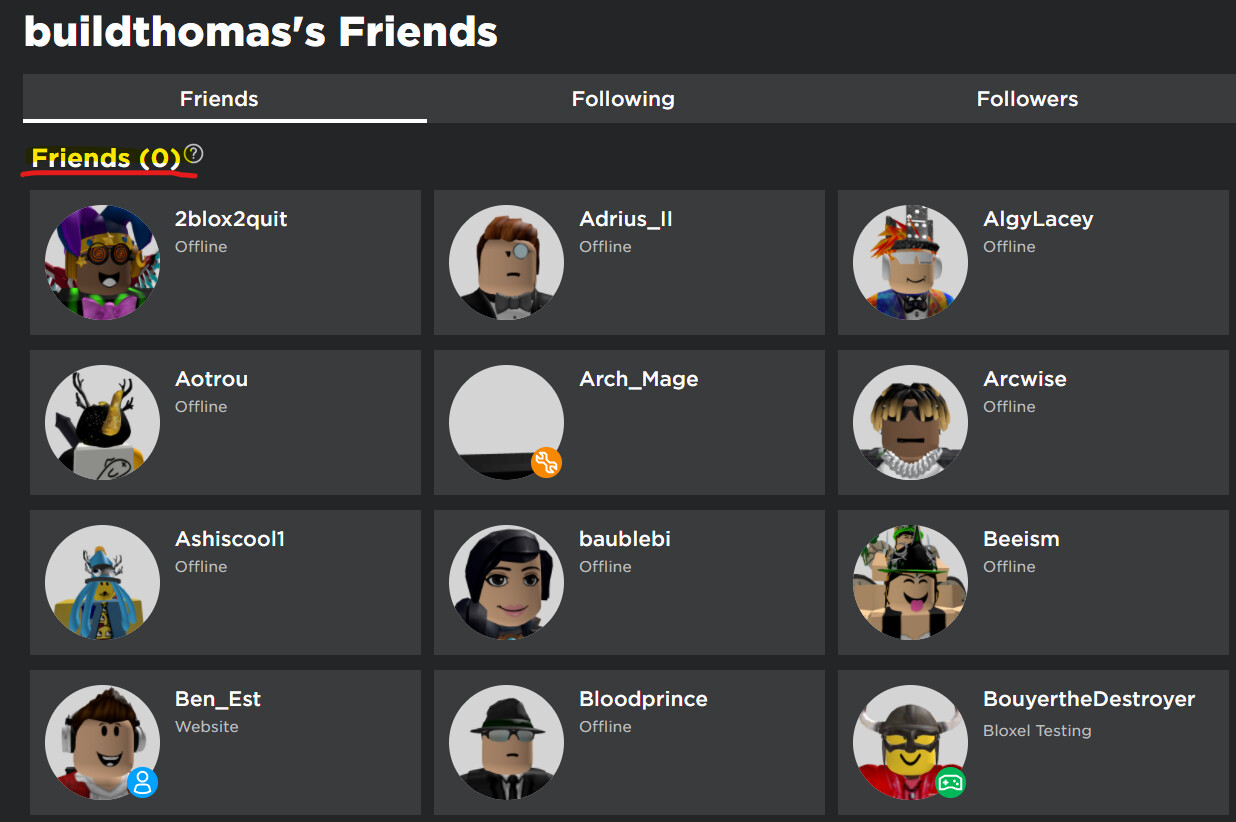Click the Adrius_II username link

[626, 218]
